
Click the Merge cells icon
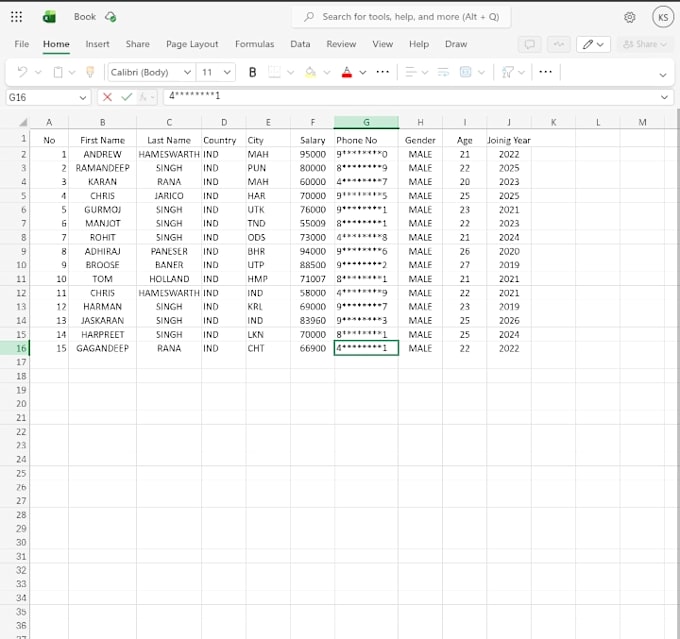[x=465, y=72]
